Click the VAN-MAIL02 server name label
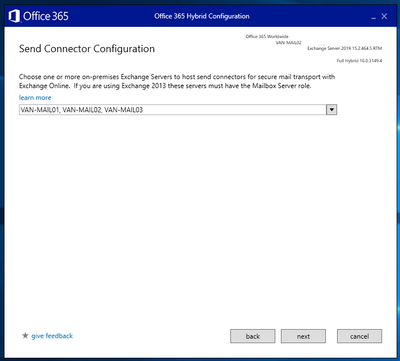The width and height of the screenshot is (400, 361). pyautogui.click(x=289, y=43)
